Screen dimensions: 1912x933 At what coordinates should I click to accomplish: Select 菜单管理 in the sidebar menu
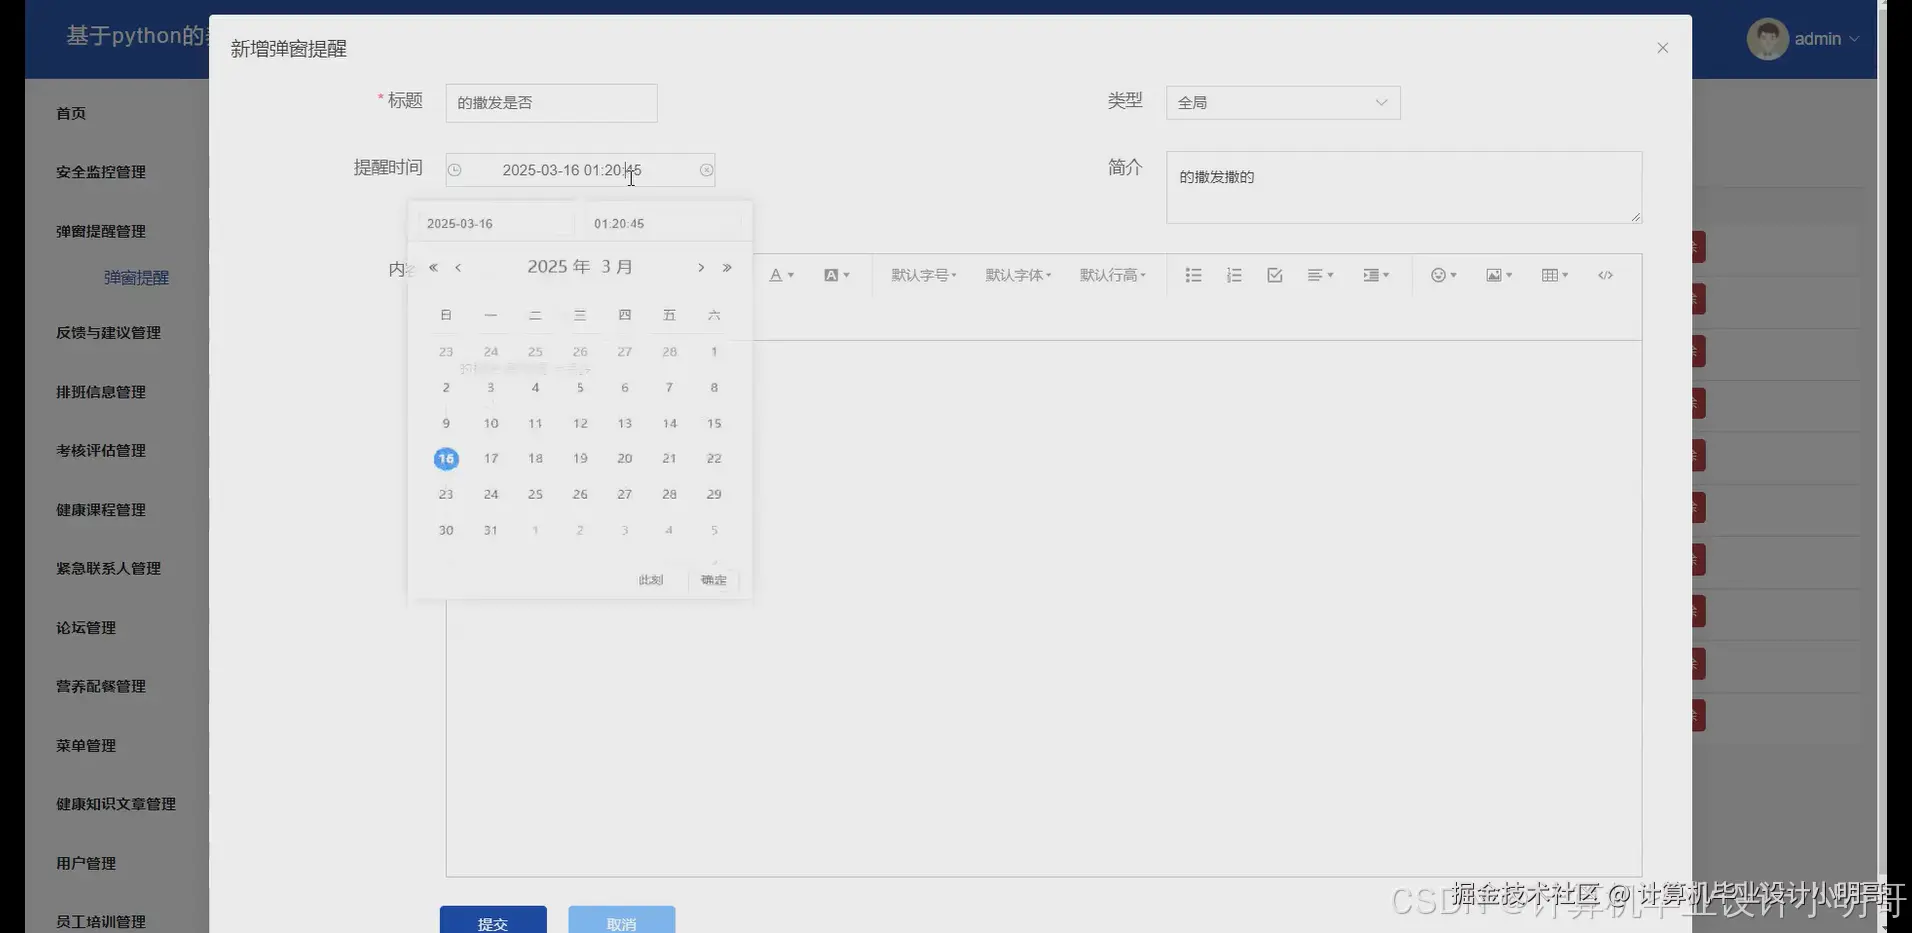[x=85, y=745]
